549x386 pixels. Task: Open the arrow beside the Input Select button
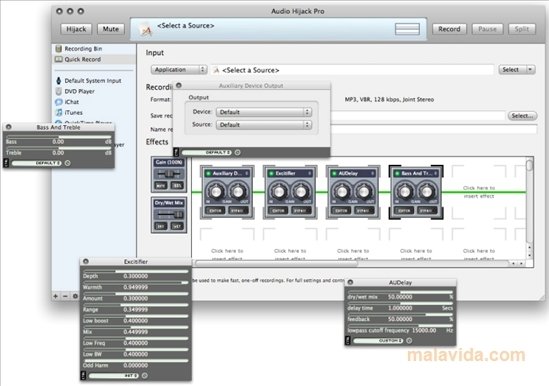tap(530, 70)
